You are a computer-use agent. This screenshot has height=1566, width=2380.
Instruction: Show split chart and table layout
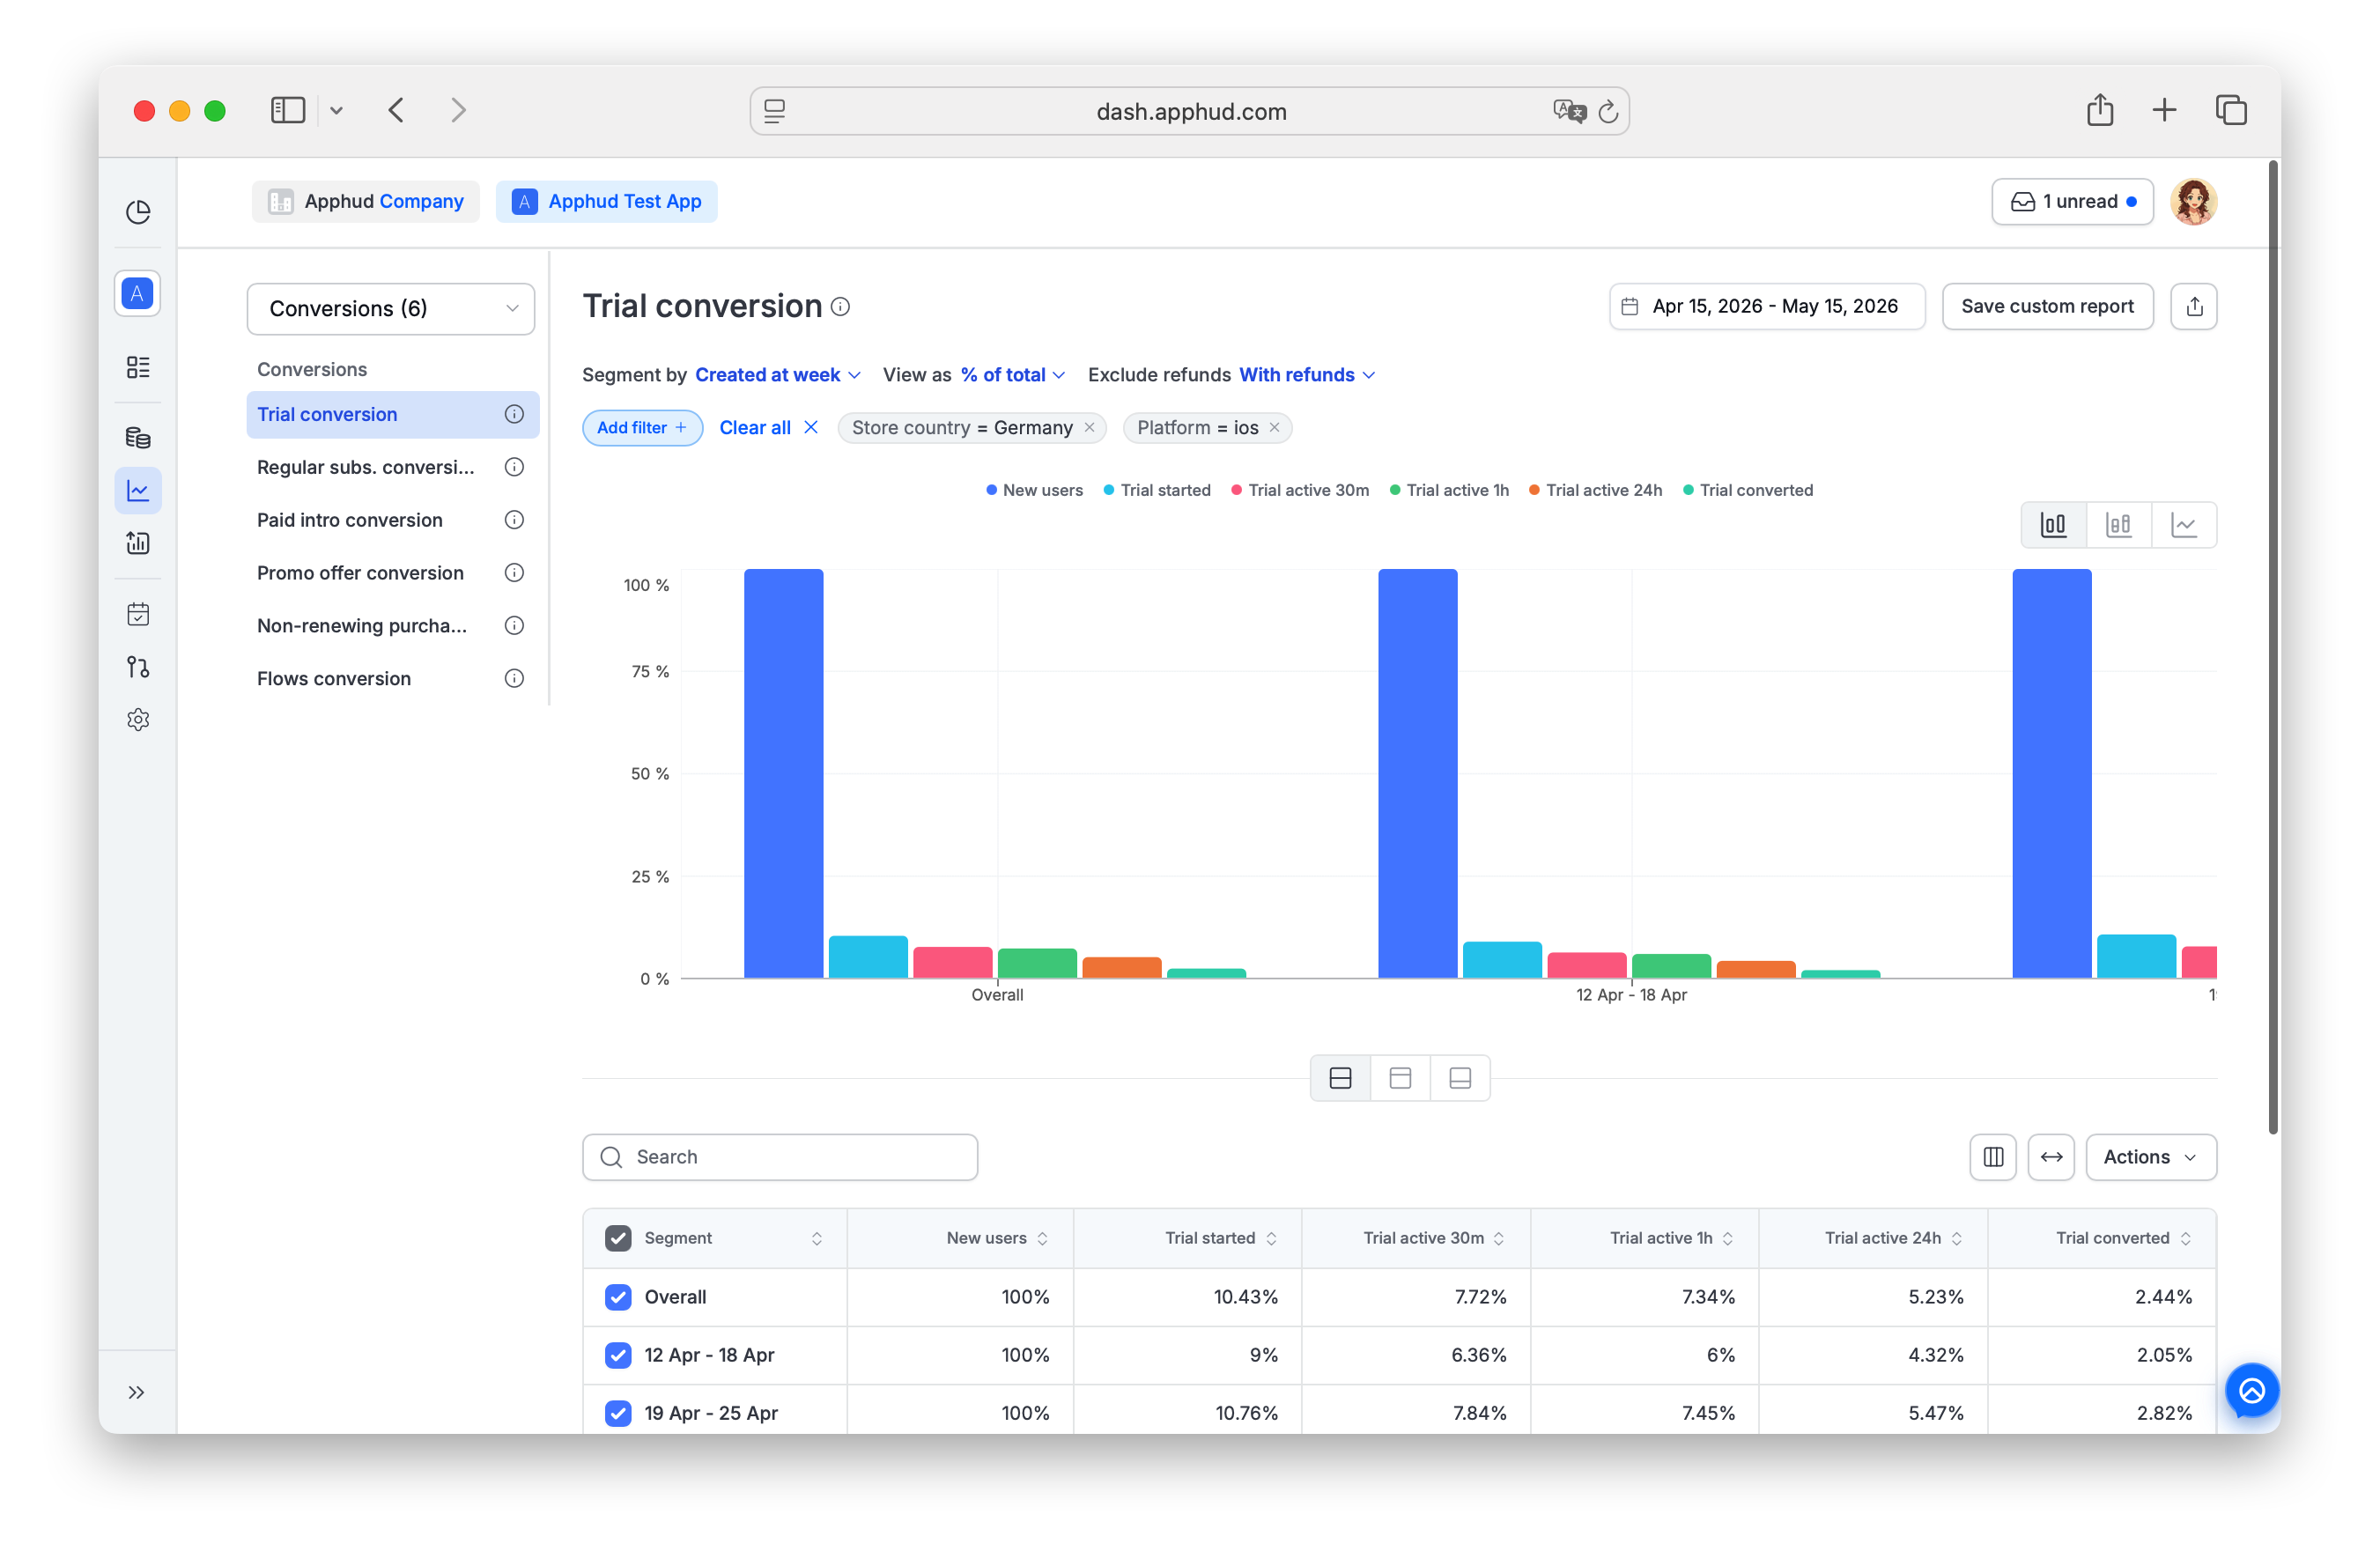[1341, 1078]
